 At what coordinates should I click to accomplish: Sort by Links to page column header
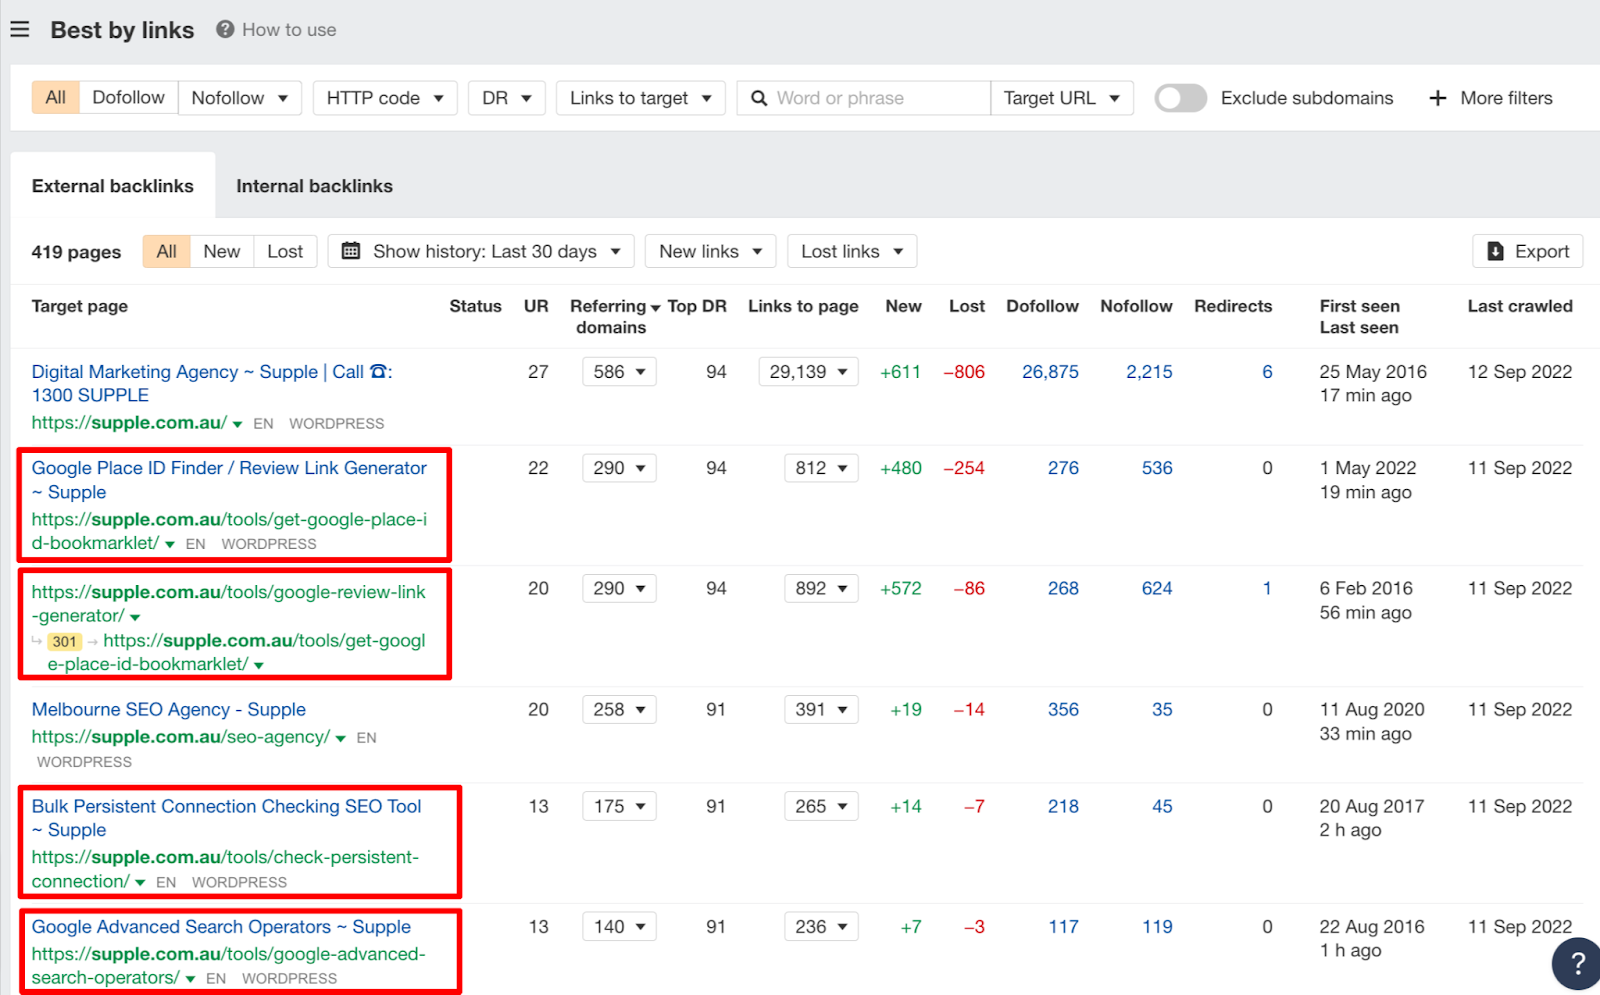pyautogui.click(x=803, y=306)
